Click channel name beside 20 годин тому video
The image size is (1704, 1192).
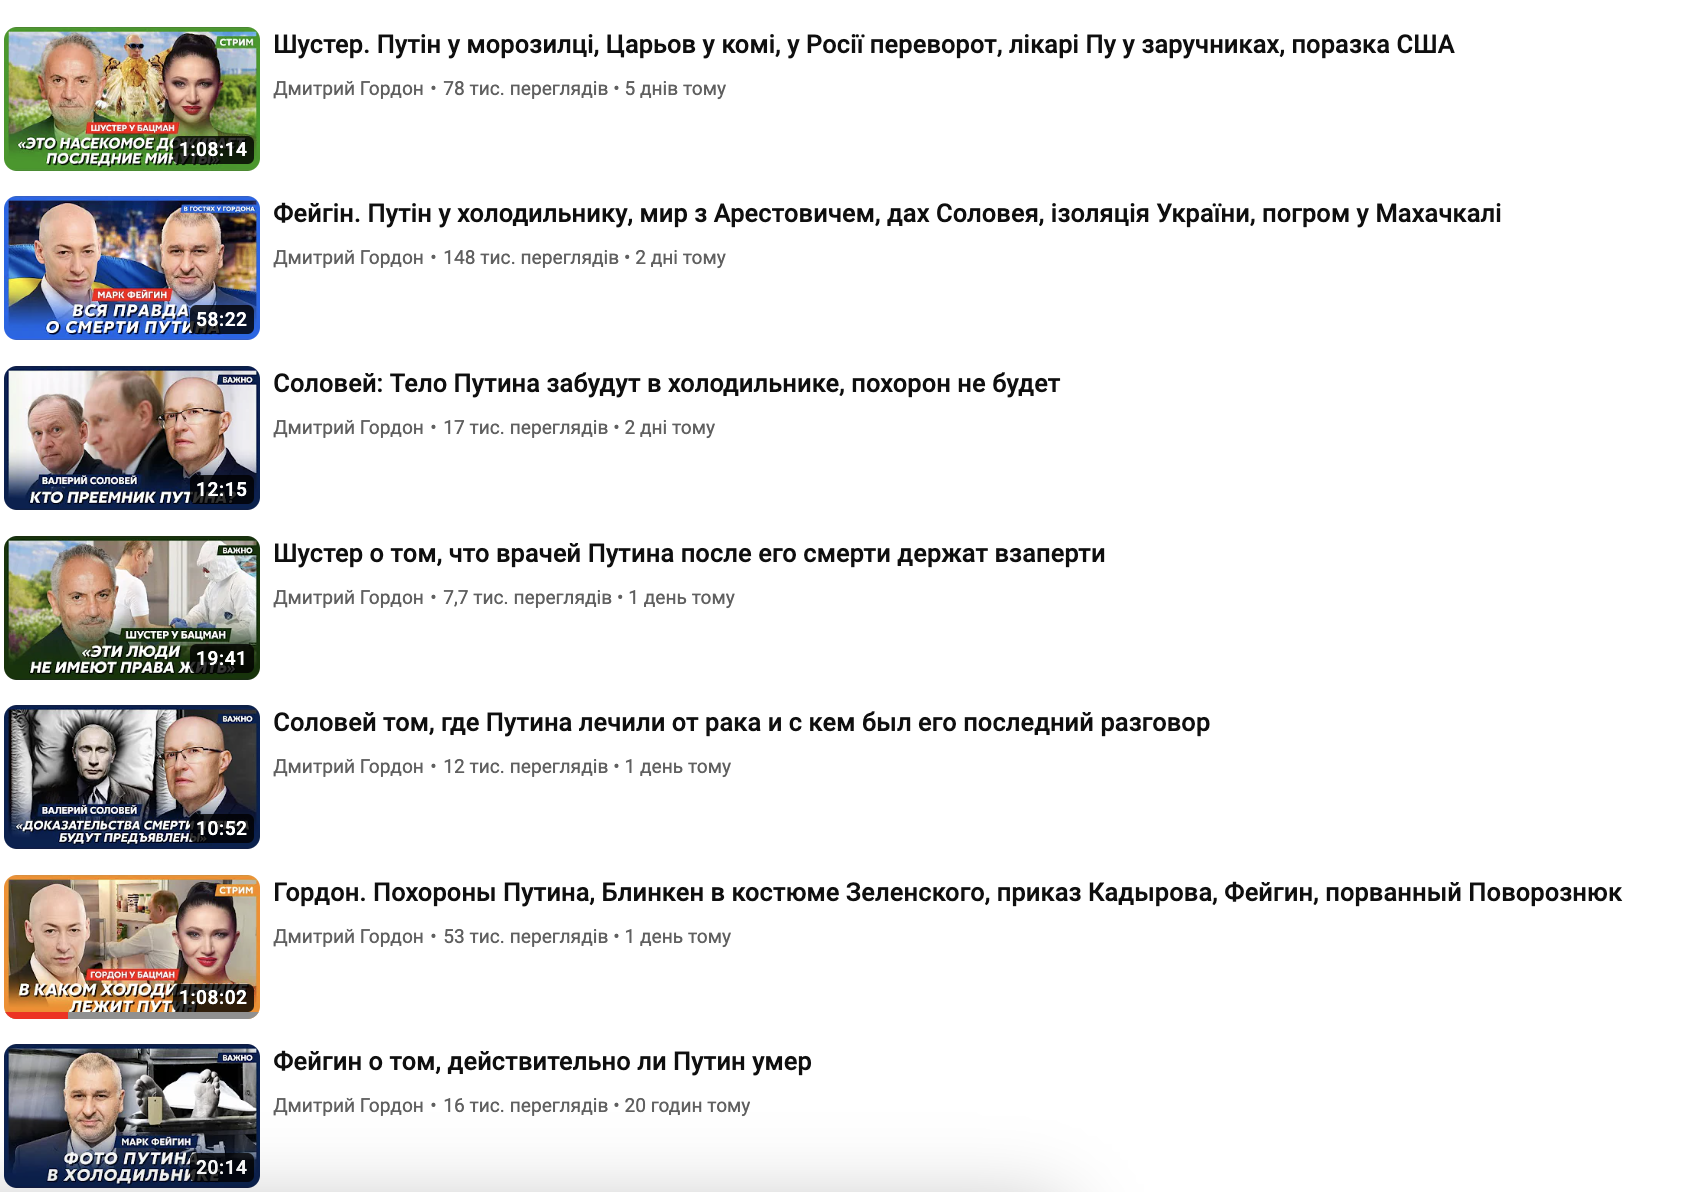click(348, 1106)
